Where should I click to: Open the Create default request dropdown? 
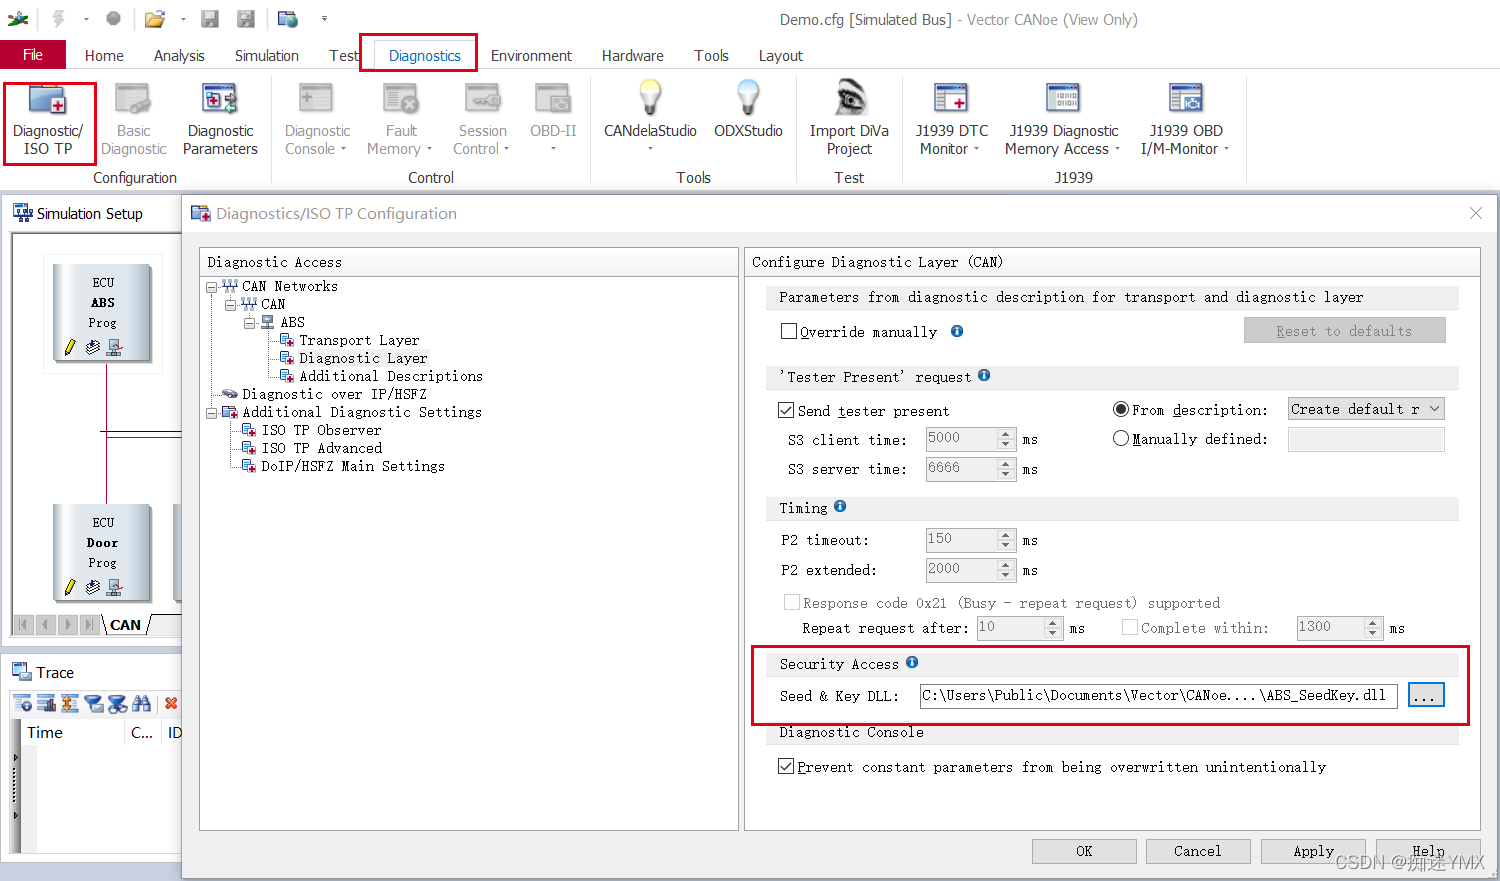pyautogui.click(x=1366, y=409)
